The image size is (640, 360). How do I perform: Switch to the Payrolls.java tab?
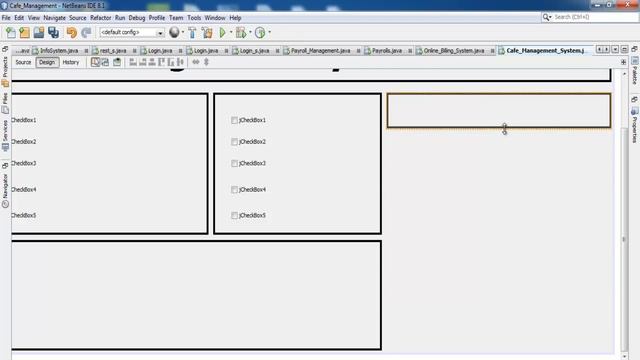387,51
